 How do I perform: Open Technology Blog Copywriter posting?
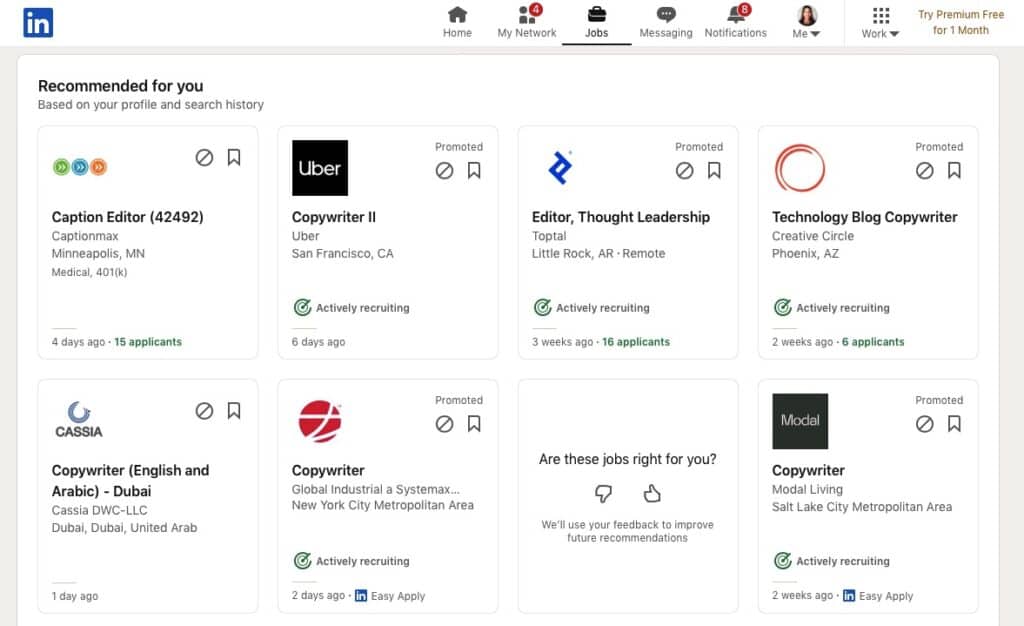(865, 217)
